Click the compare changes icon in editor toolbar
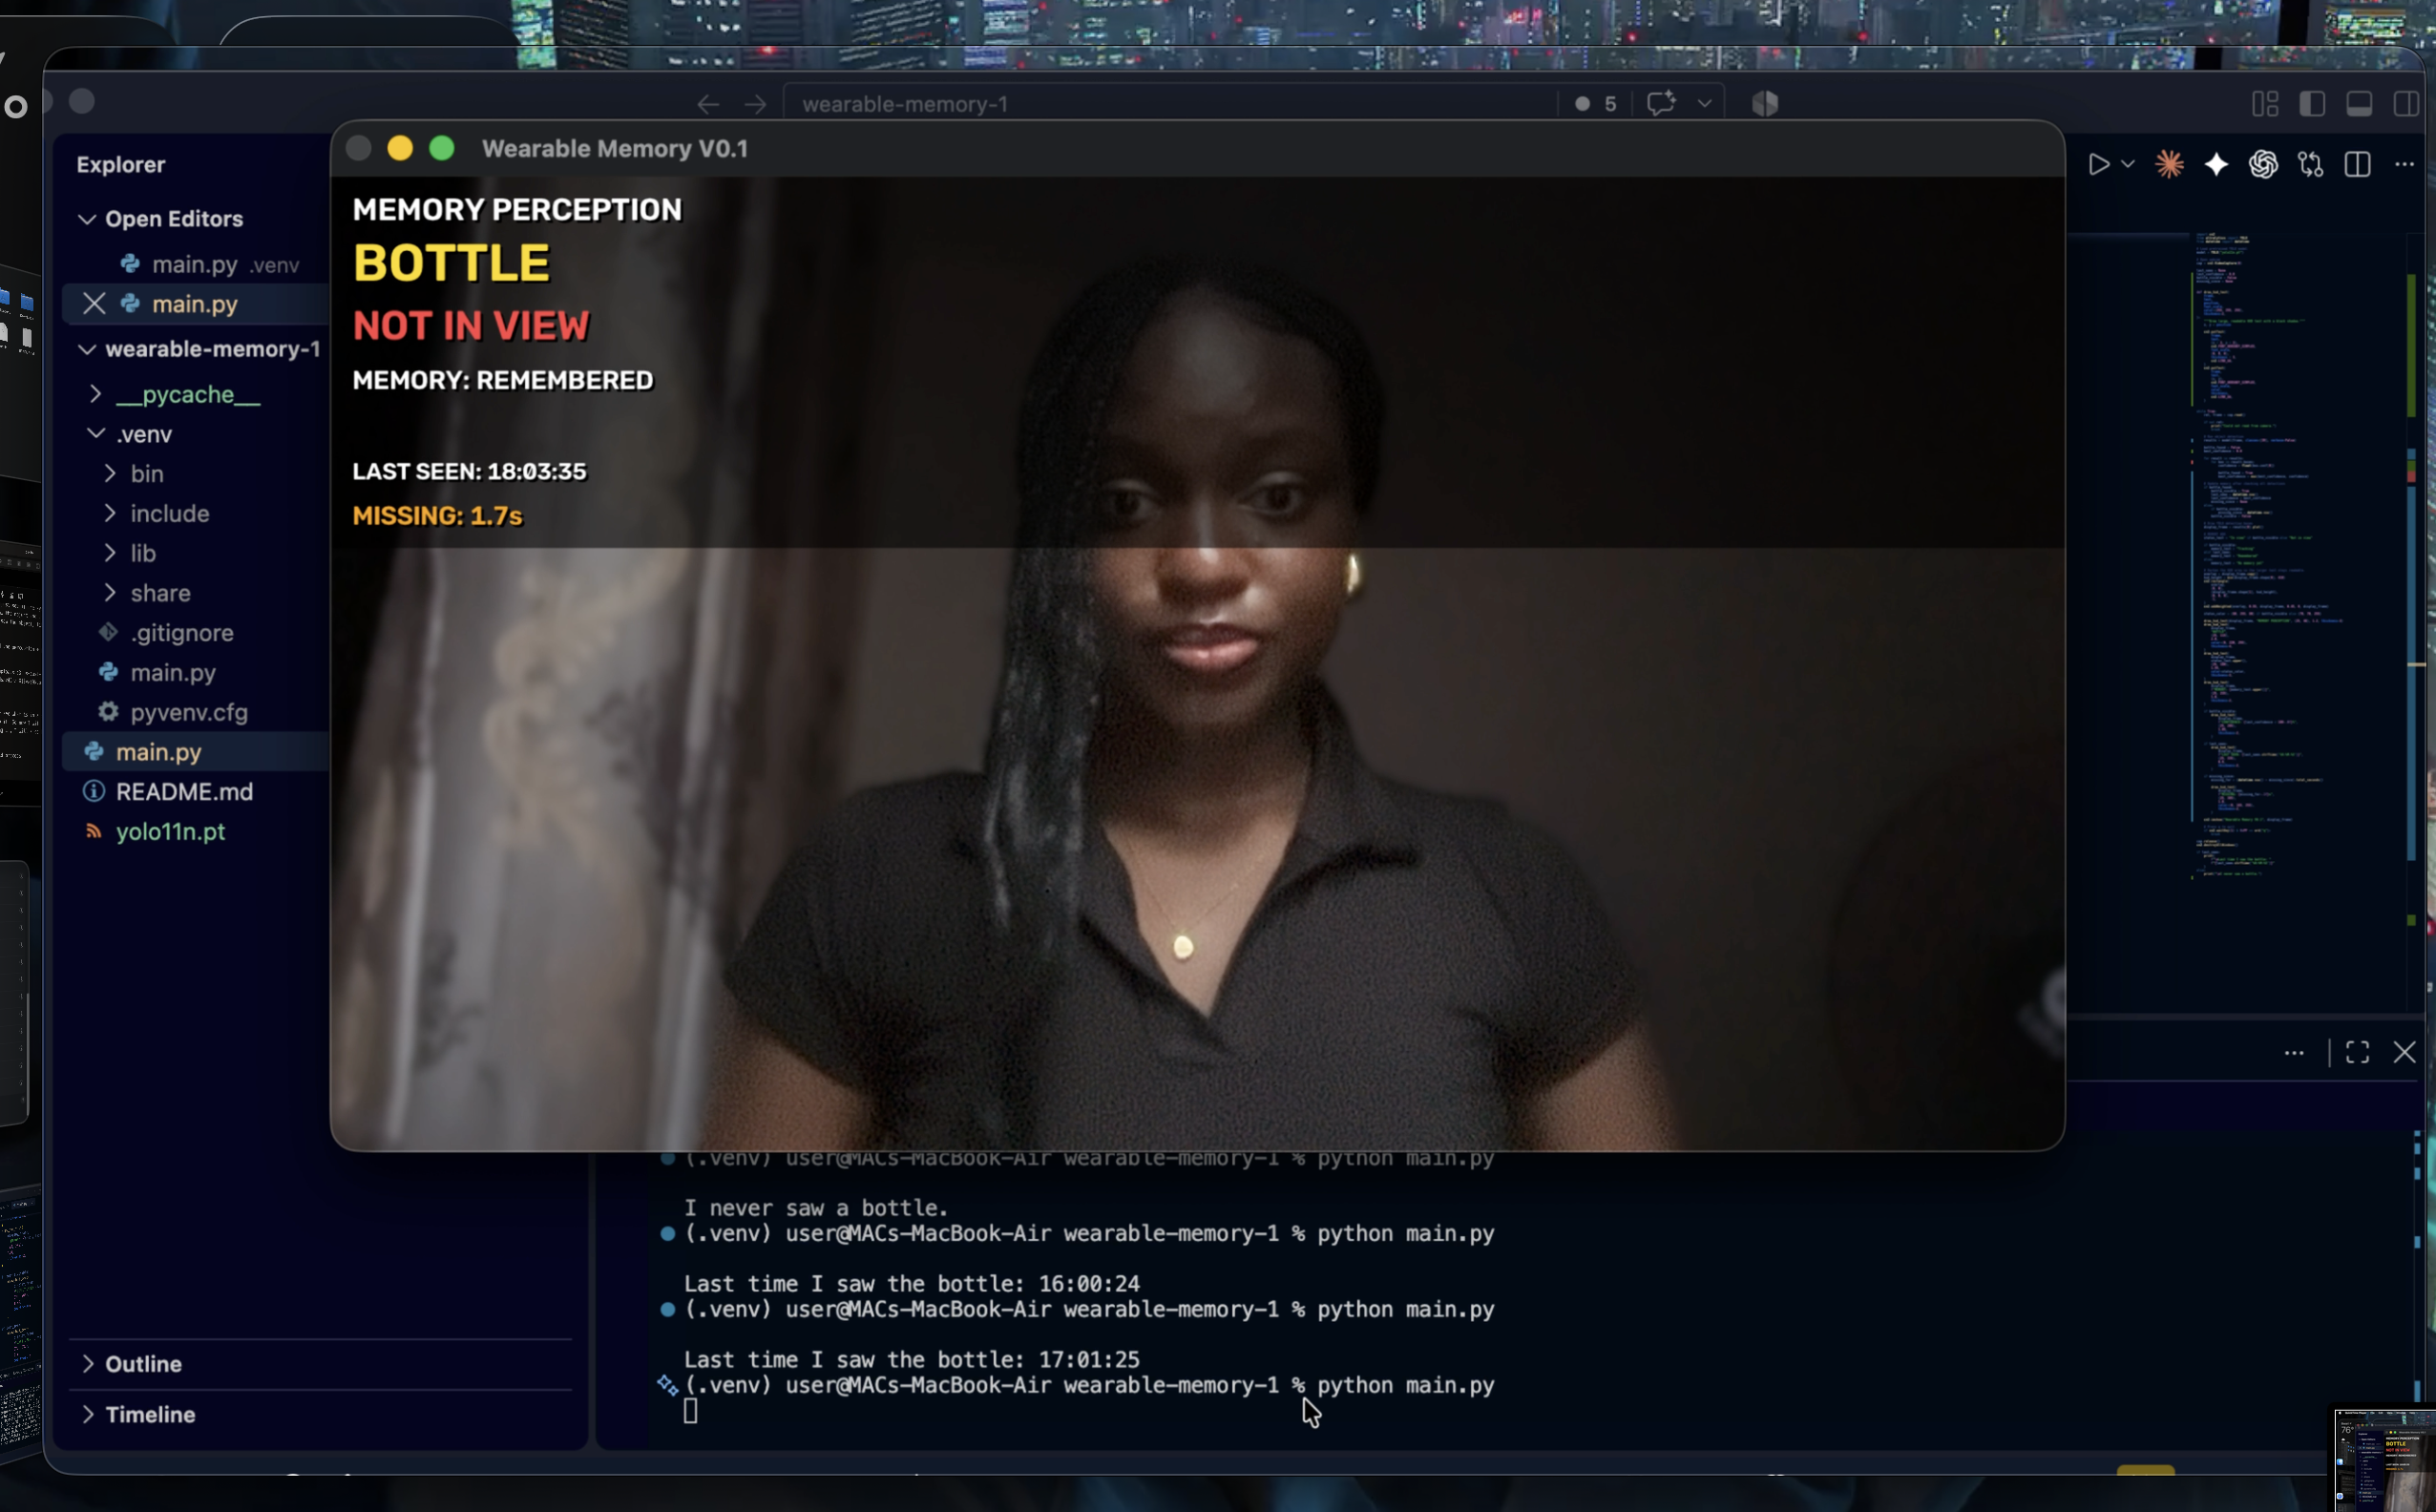This screenshot has height=1512, width=2436. [2310, 164]
